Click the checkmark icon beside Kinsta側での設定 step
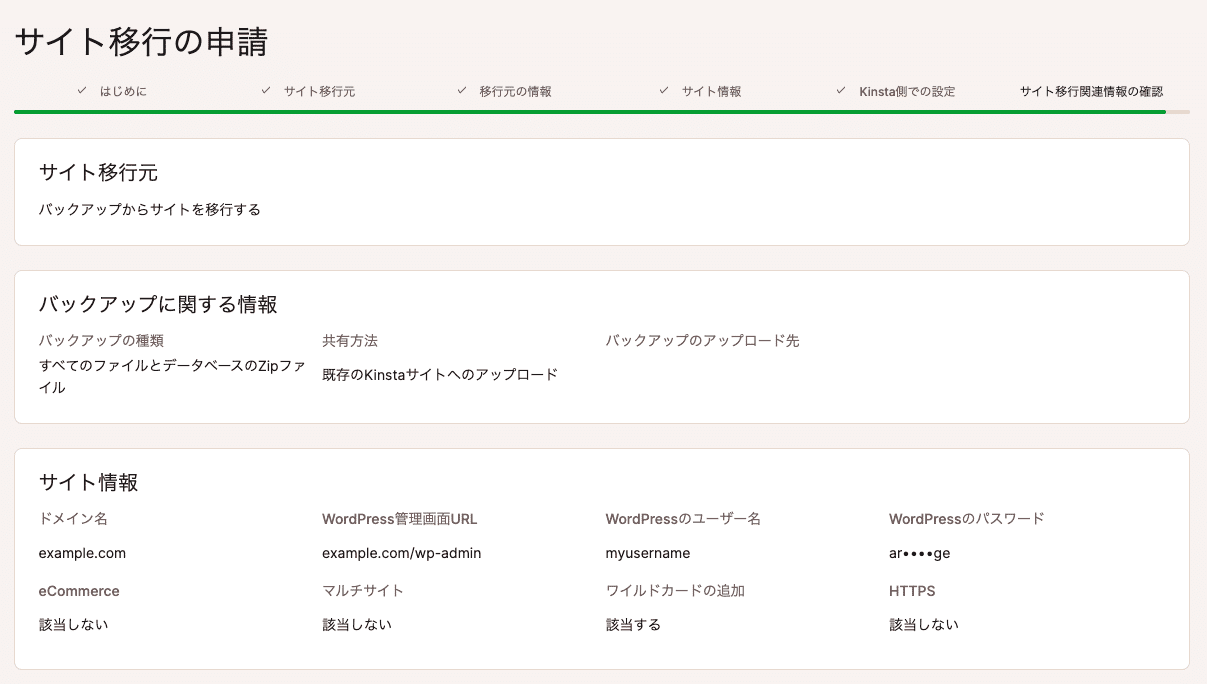Screen dimensions: 1207x684 click(839, 90)
